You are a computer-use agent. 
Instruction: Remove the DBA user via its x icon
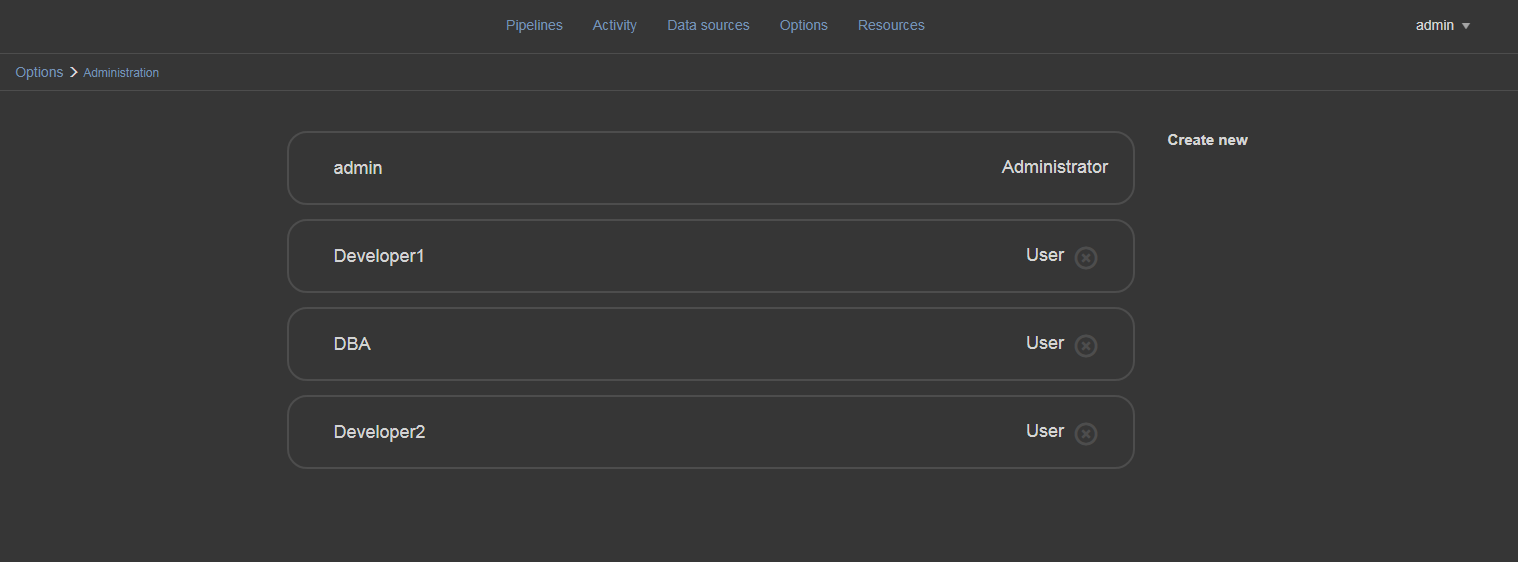click(1085, 346)
